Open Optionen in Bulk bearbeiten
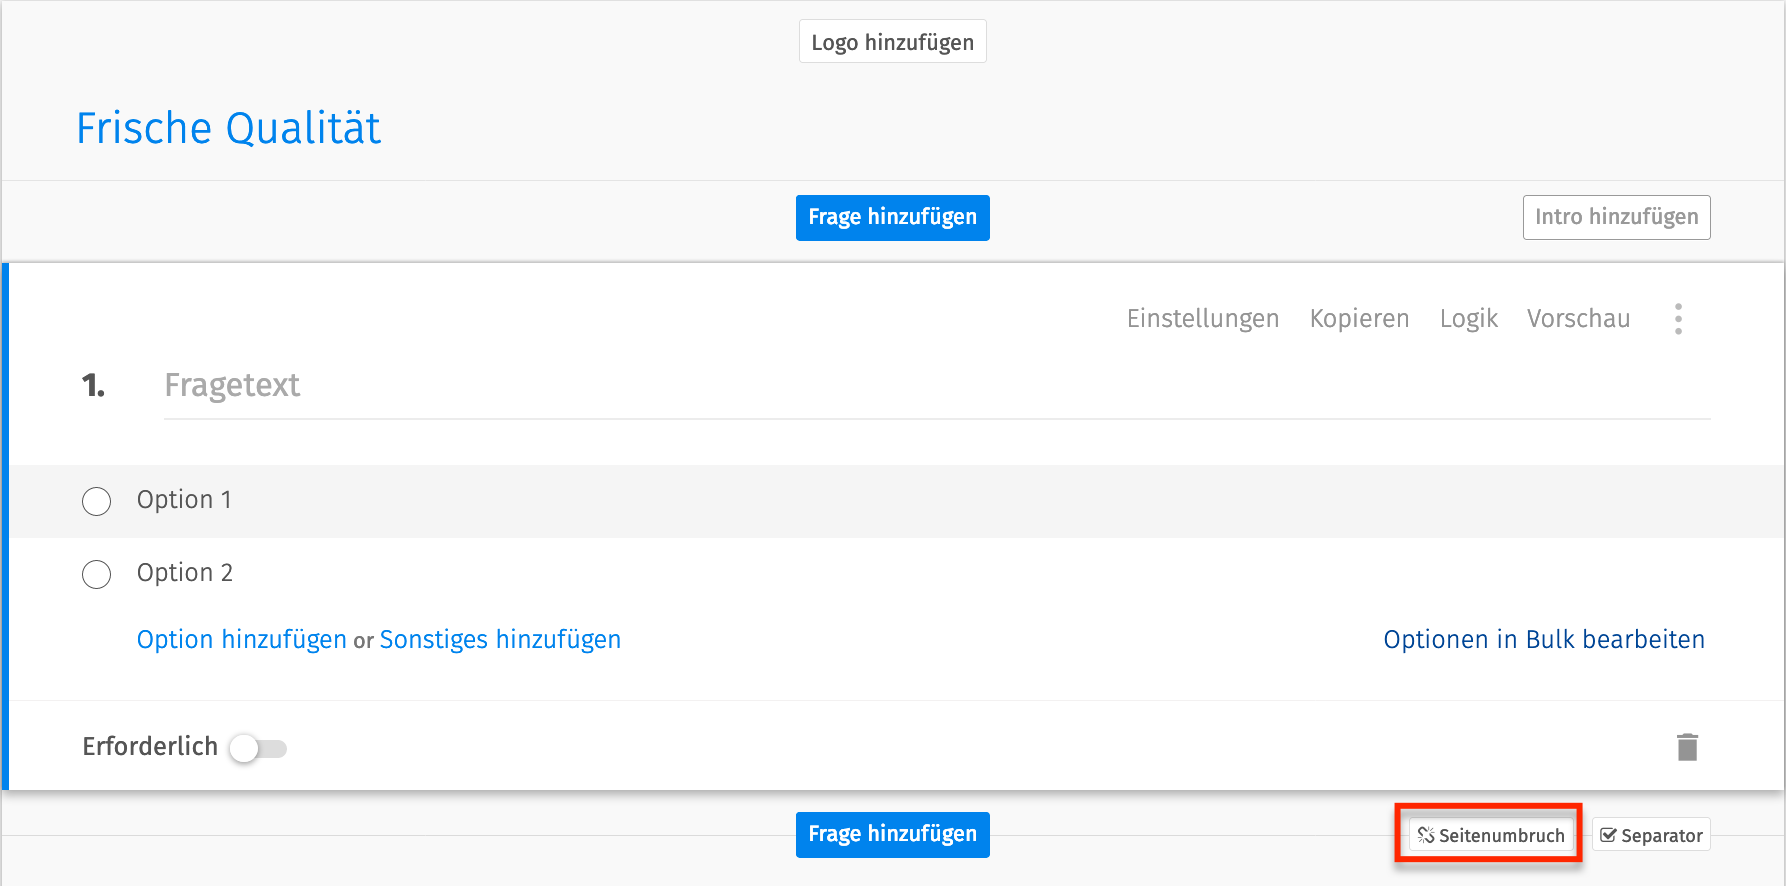This screenshot has height=886, width=1786. click(1544, 639)
